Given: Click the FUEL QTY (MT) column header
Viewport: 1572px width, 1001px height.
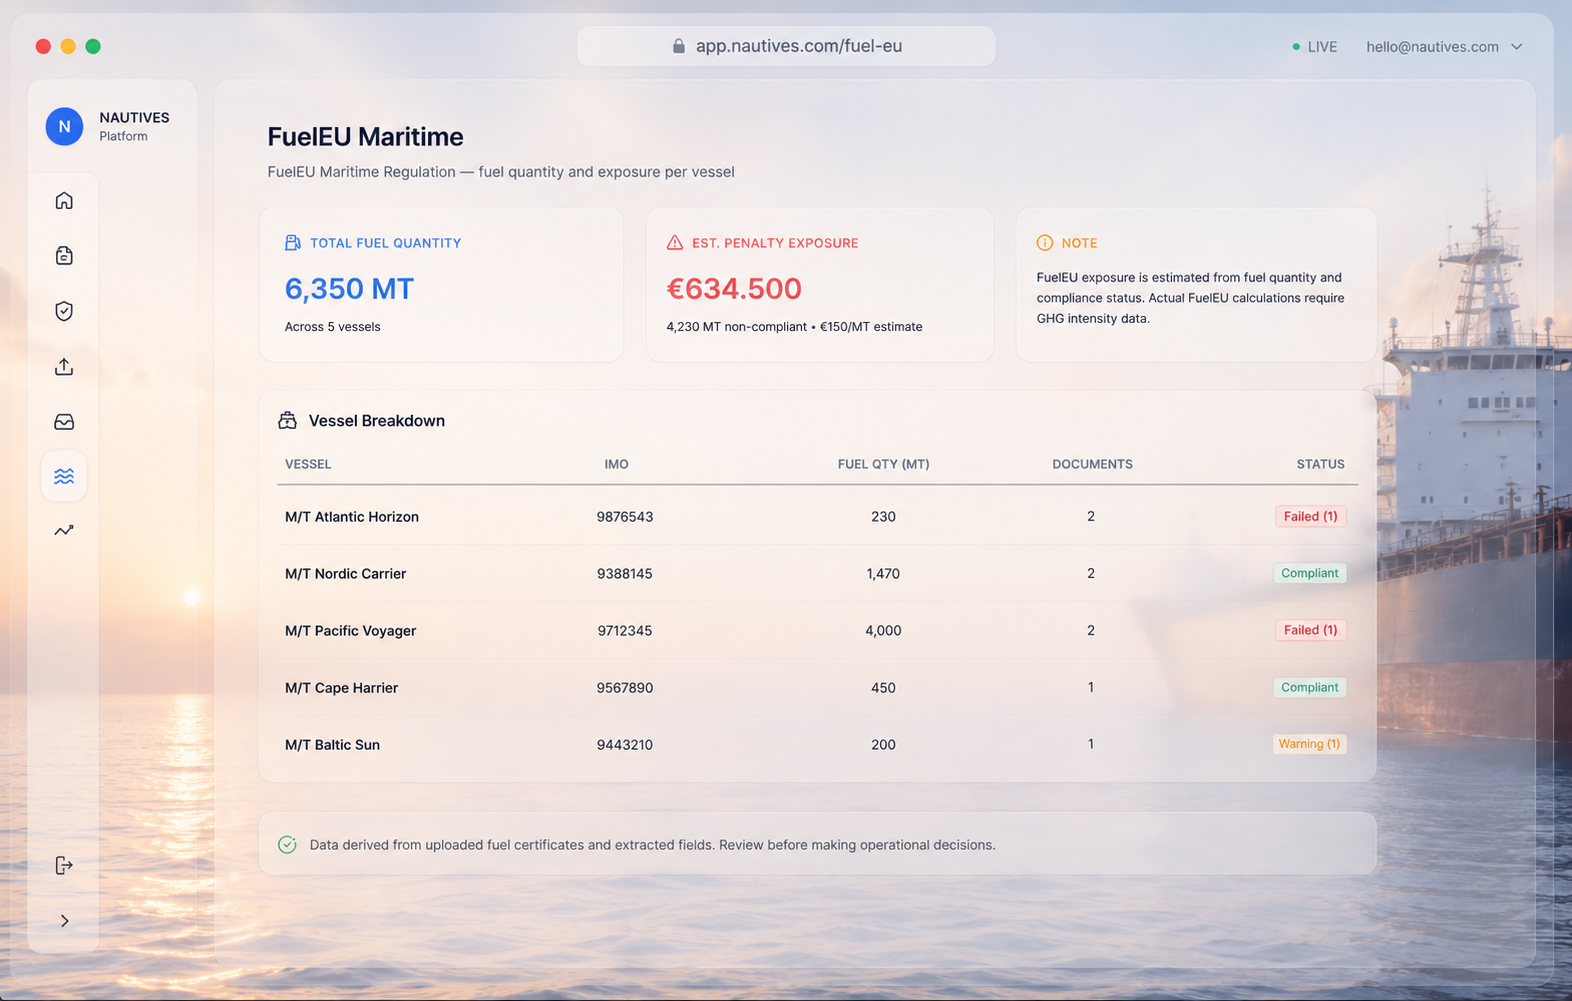Looking at the screenshot, I should click(883, 464).
